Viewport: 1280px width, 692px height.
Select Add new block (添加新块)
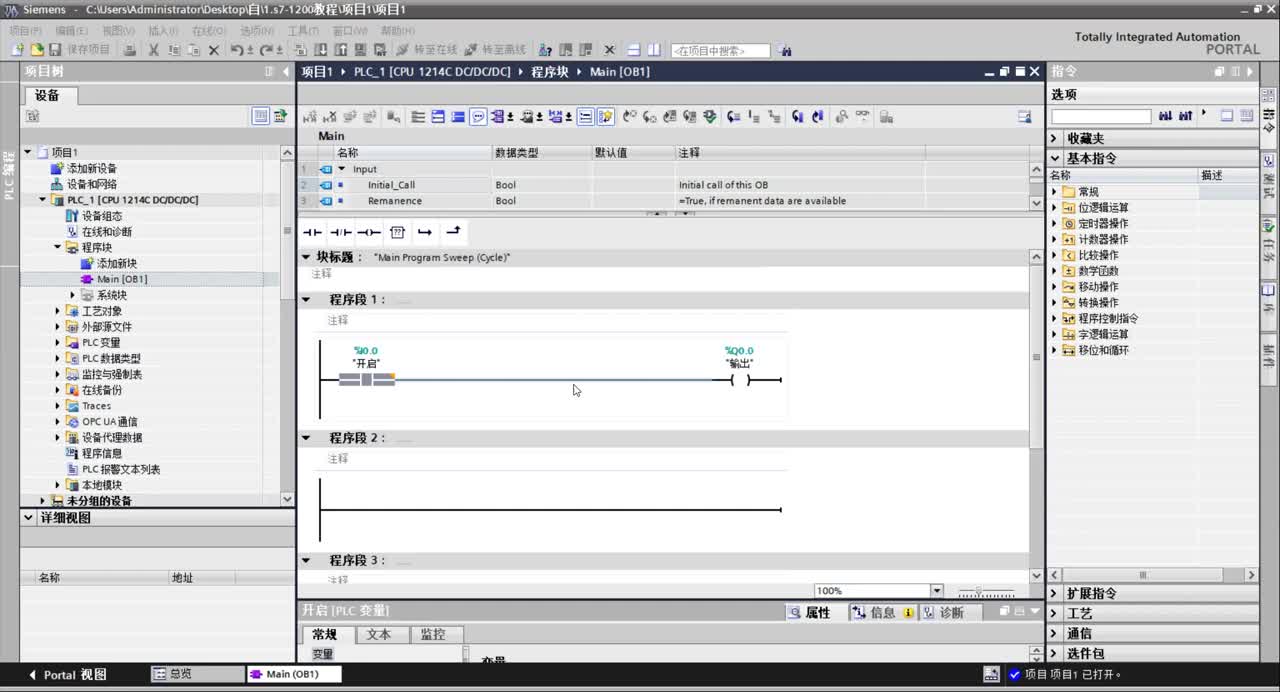click(117, 263)
